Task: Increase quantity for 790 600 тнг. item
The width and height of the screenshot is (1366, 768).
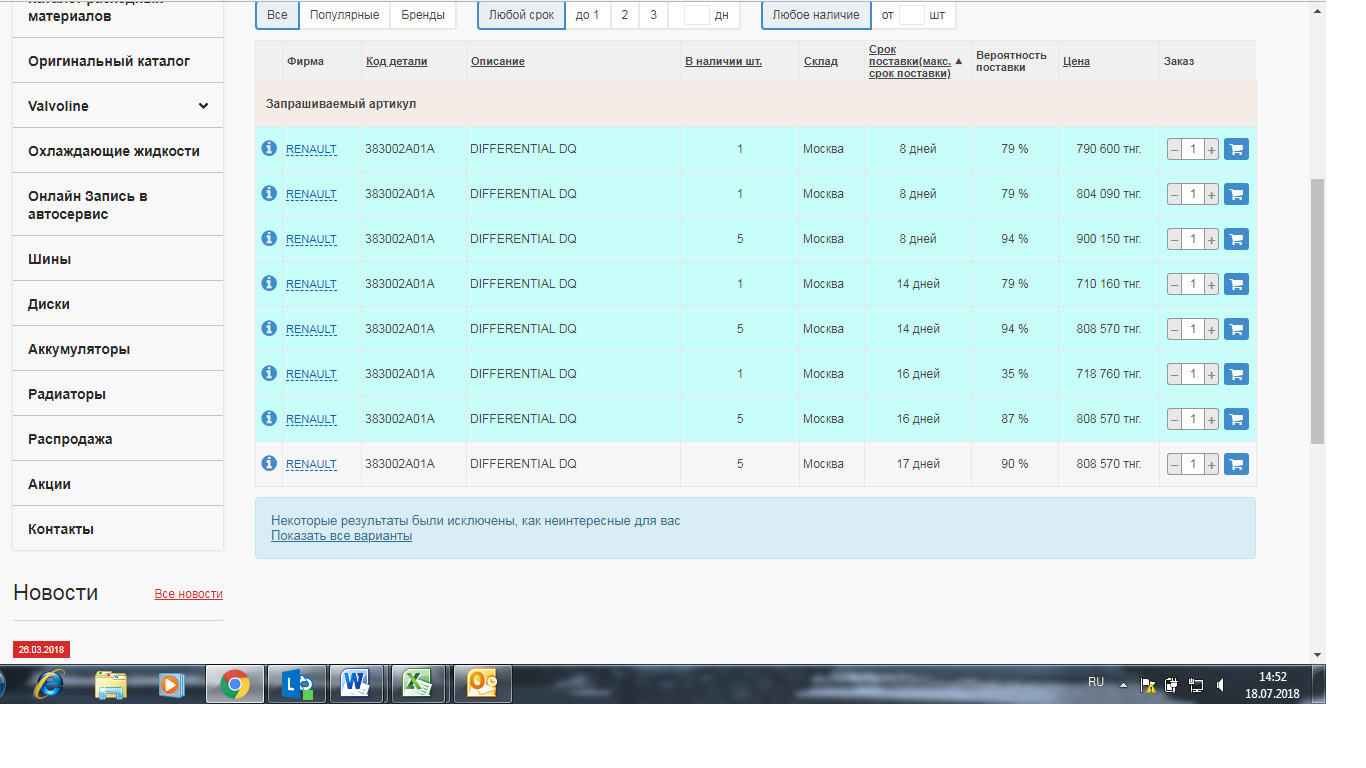Action: 1211,150
